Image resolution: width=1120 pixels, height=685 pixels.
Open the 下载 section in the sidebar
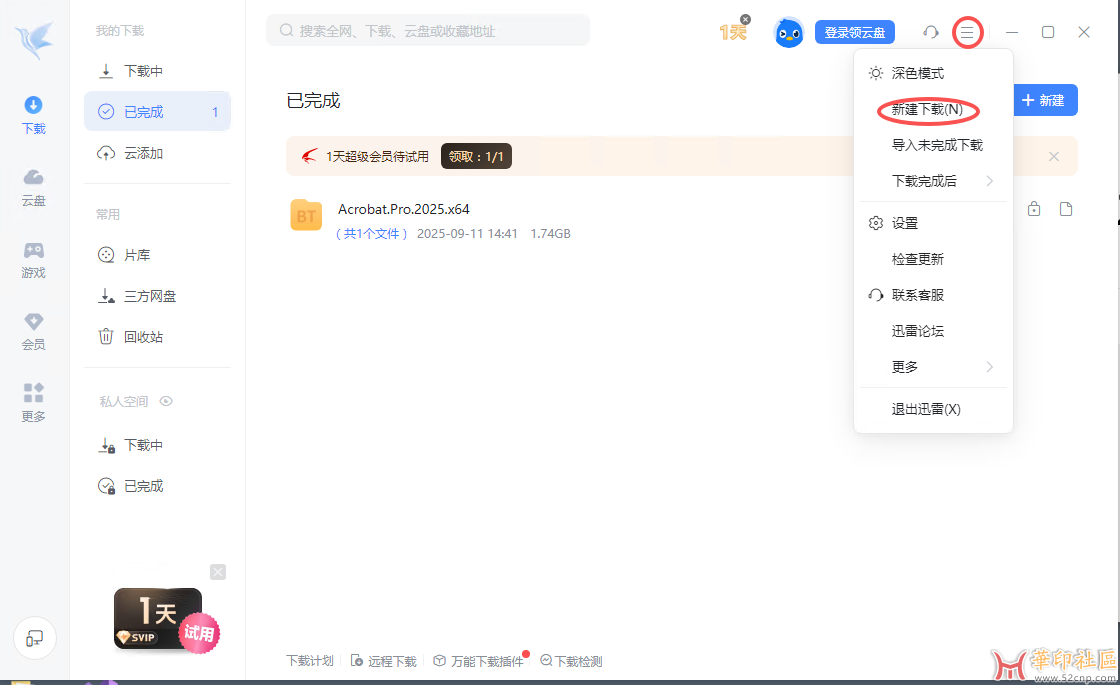pos(34,115)
